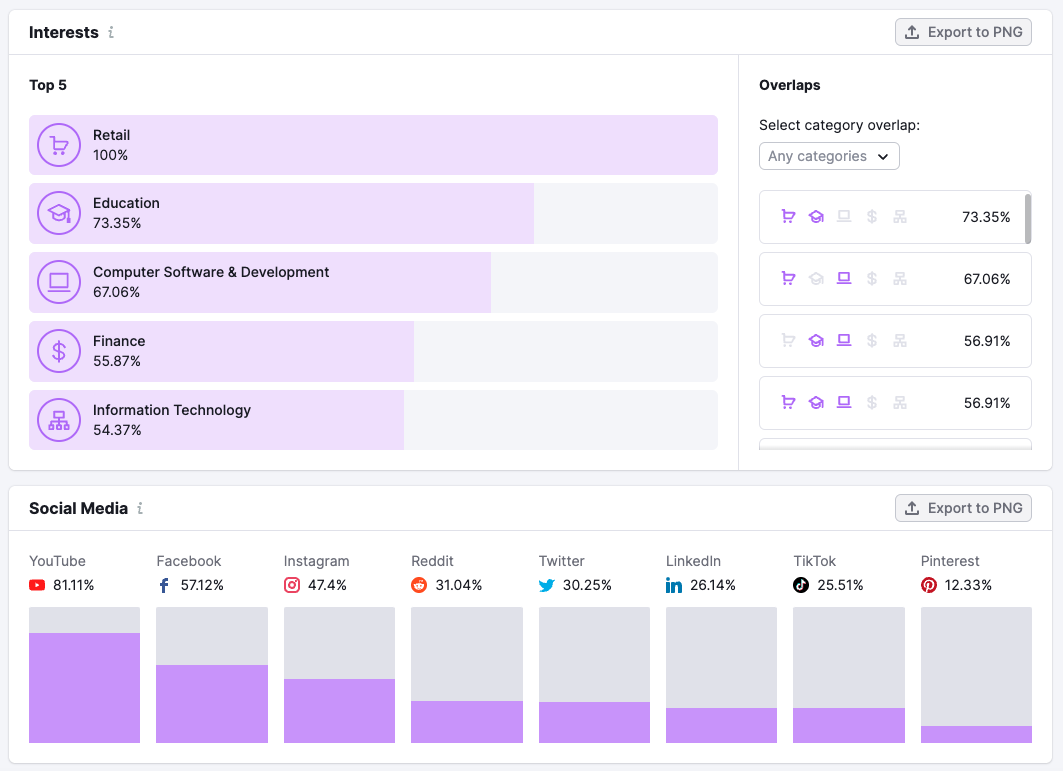Click the YouTube icon

pos(37,585)
